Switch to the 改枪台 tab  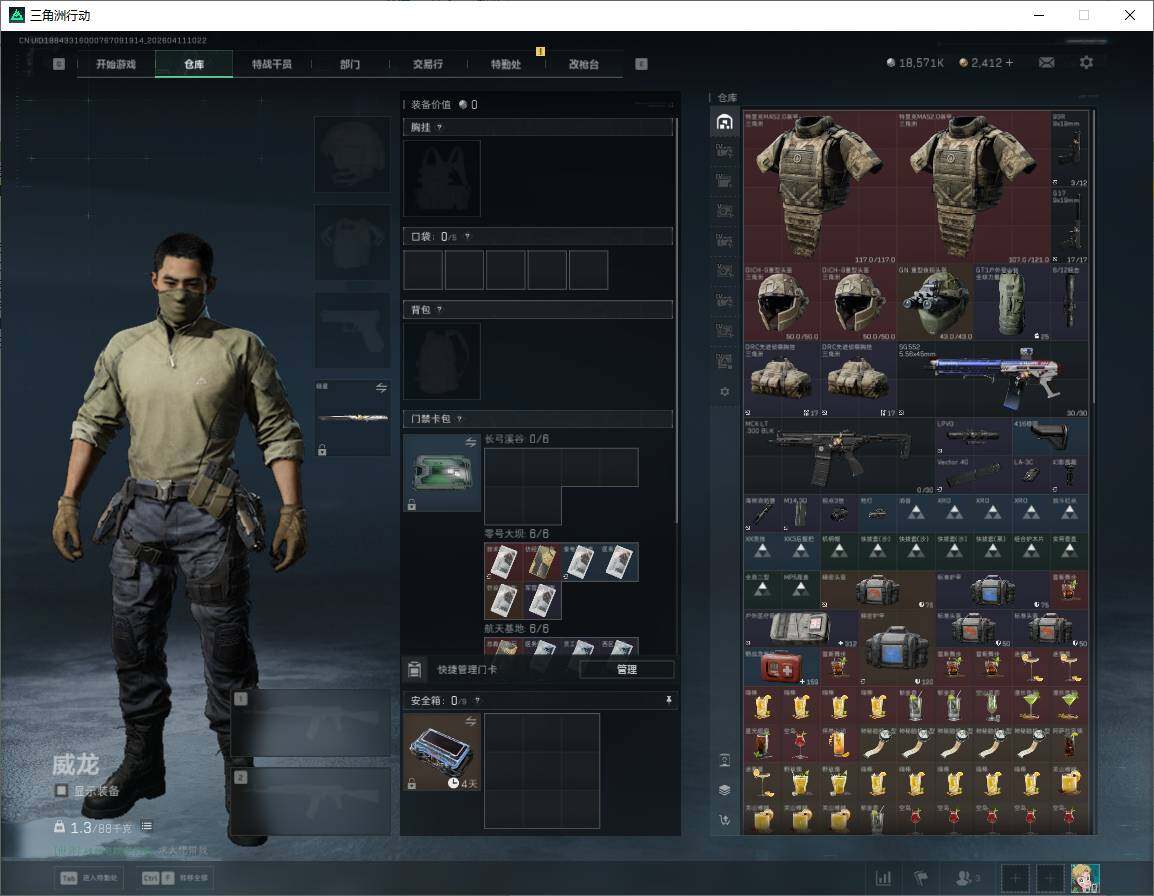[x=584, y=64]
